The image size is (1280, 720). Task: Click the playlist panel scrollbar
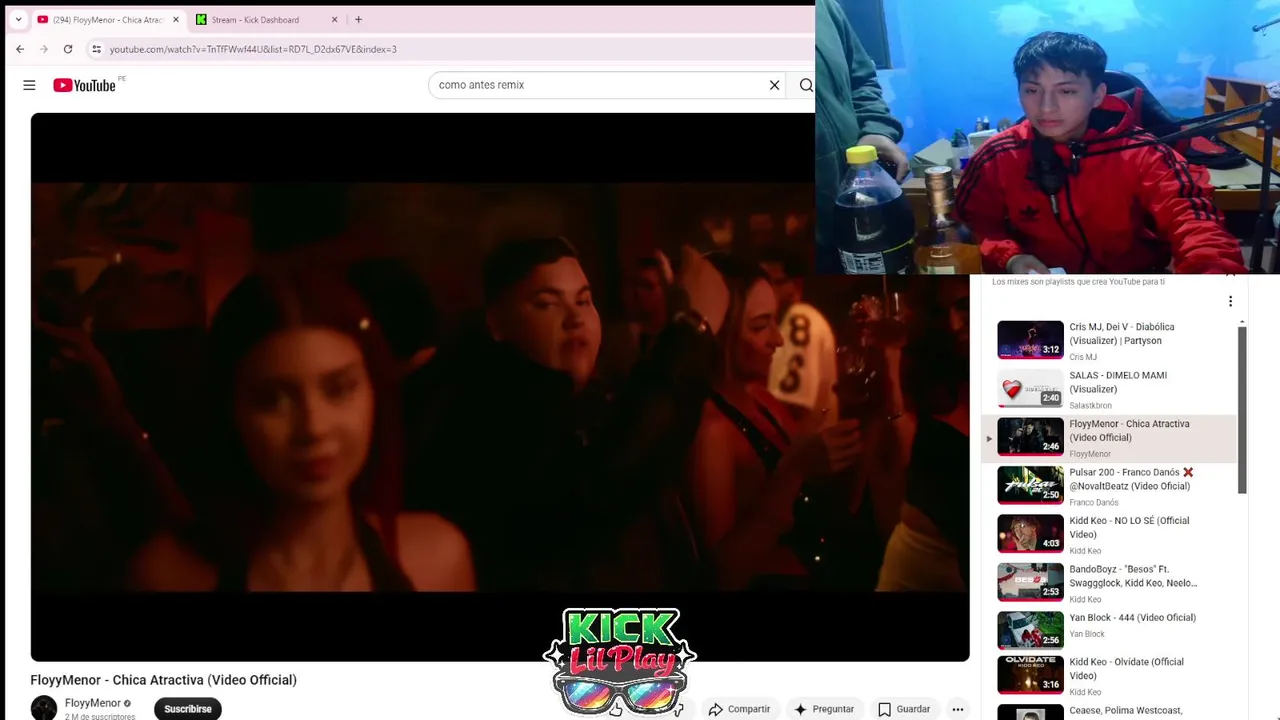click(1242, 409)
